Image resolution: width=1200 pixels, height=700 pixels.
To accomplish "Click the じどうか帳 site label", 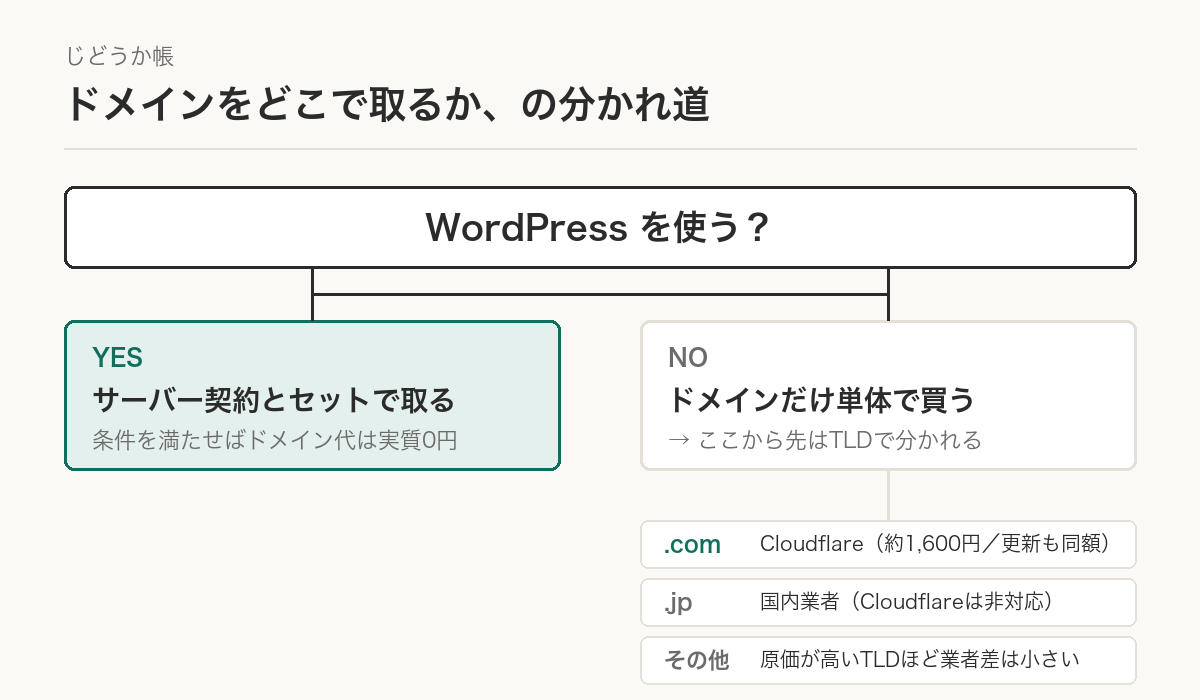I will pyautogui.click(x=119, y=56).
